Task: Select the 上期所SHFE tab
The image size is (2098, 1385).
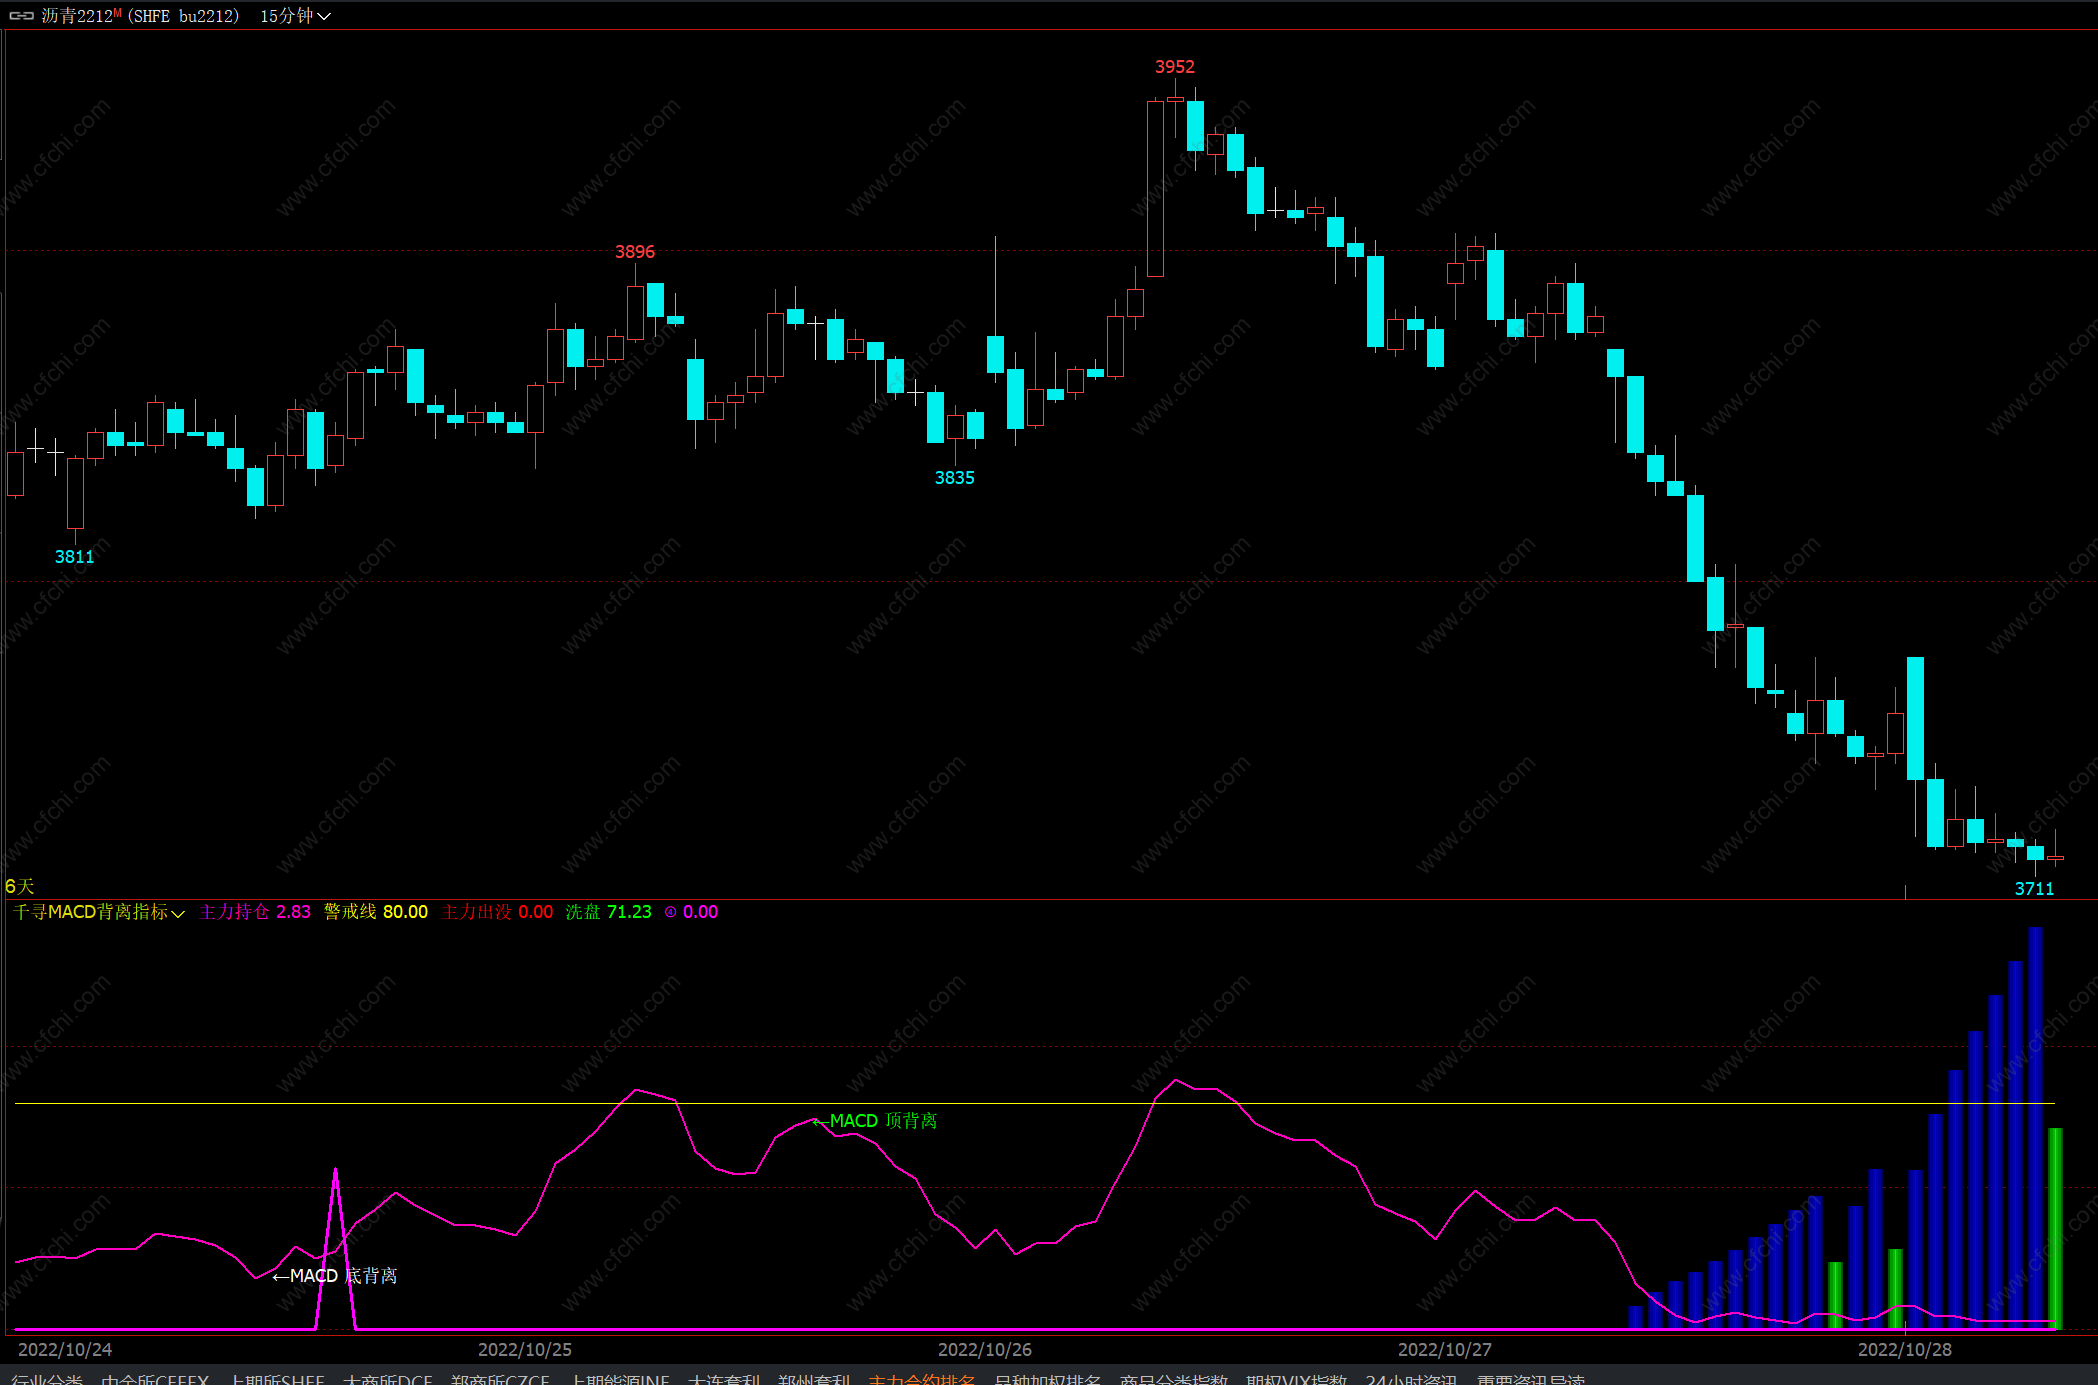Action: point(277,1379)
